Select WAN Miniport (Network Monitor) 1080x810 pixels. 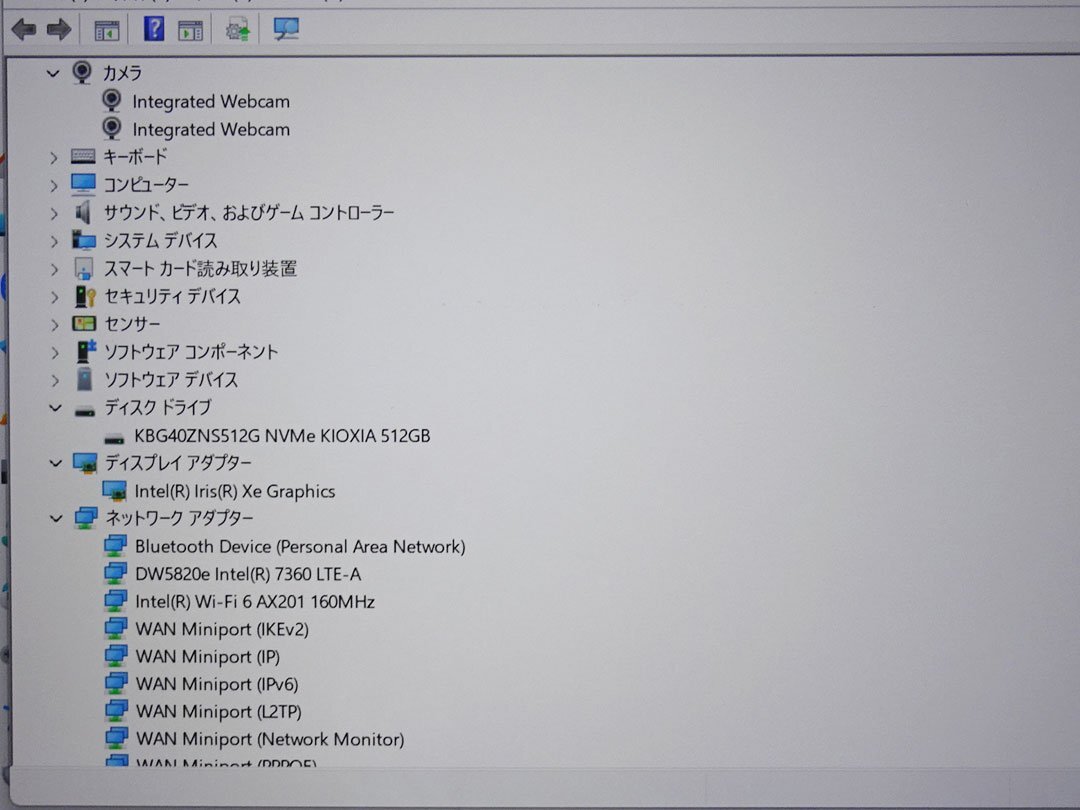pos(270,739)
